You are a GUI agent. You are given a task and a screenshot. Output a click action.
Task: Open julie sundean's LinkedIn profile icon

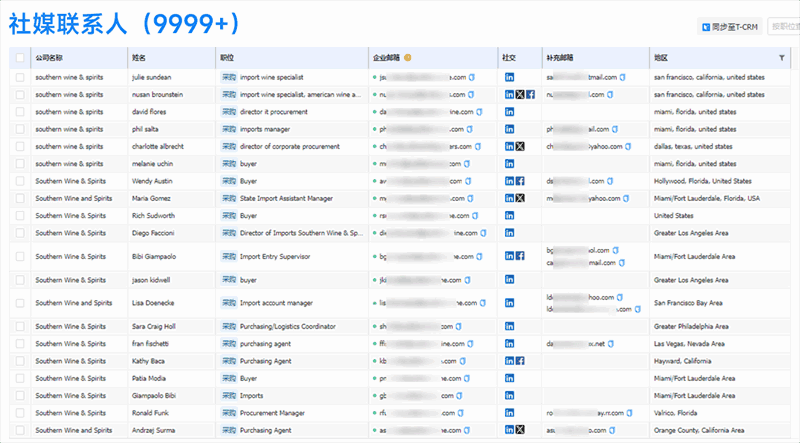click(x=509, y=77)
